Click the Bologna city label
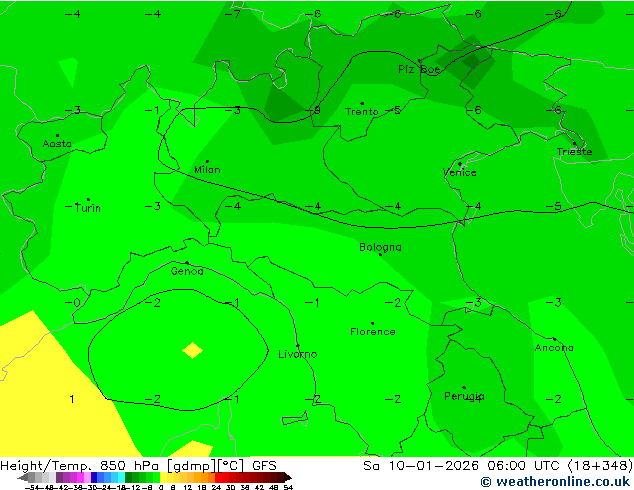634x490 pixels. tap(380, 247)
